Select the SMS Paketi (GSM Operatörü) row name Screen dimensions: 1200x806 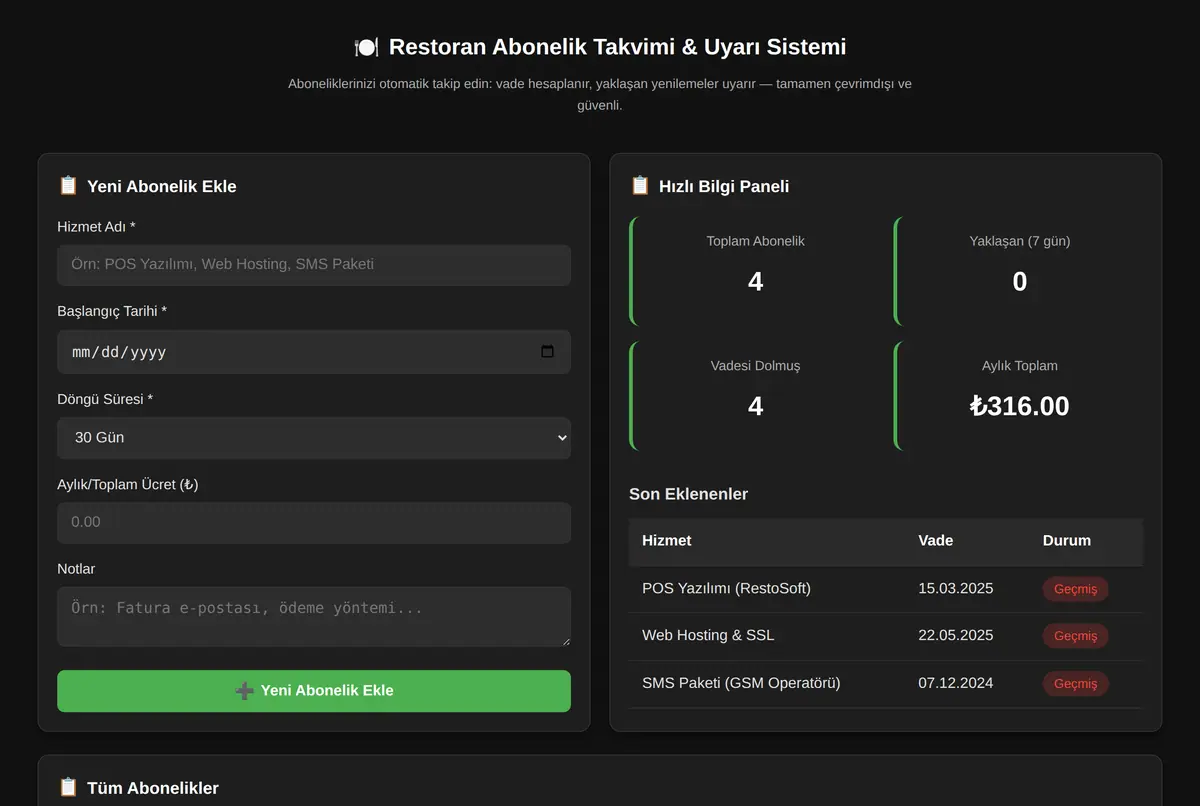coord(741,684)
